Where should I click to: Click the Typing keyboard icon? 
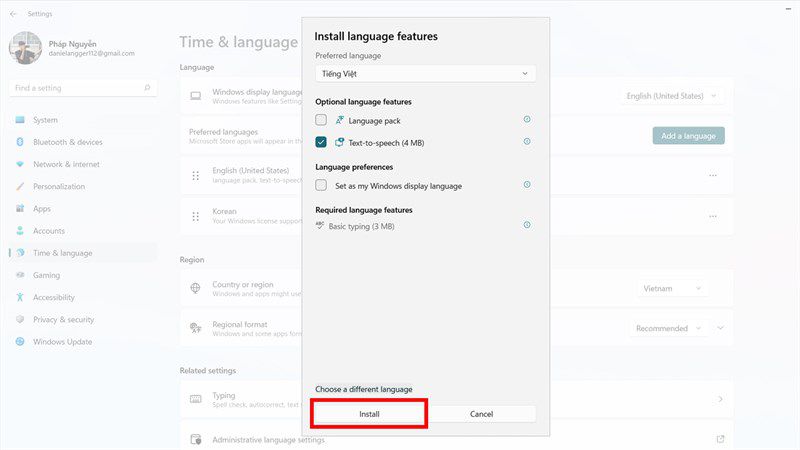(x=195, y=399)
